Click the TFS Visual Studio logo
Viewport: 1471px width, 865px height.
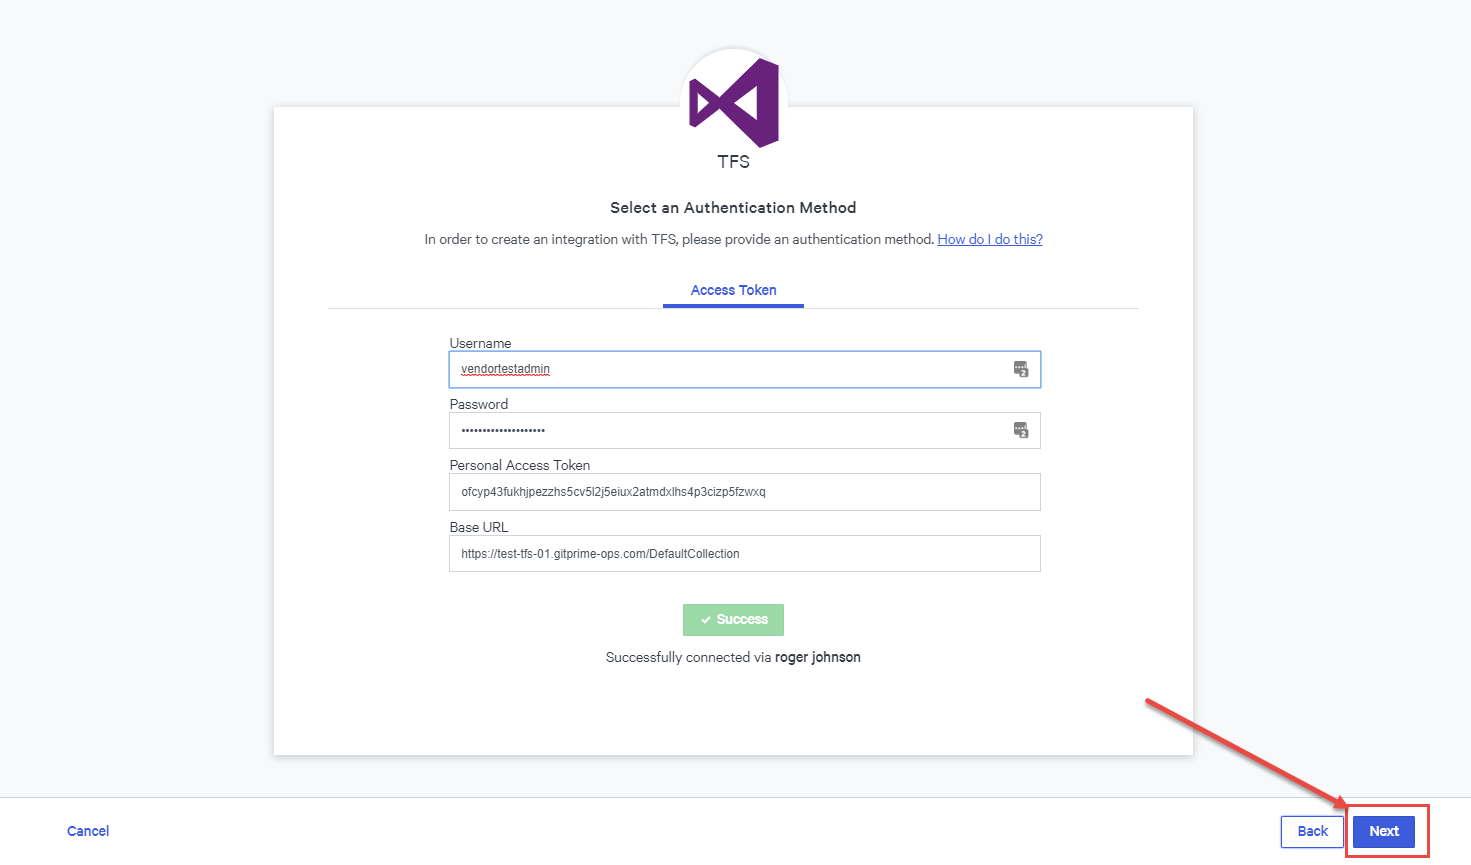tap(734, 103)
